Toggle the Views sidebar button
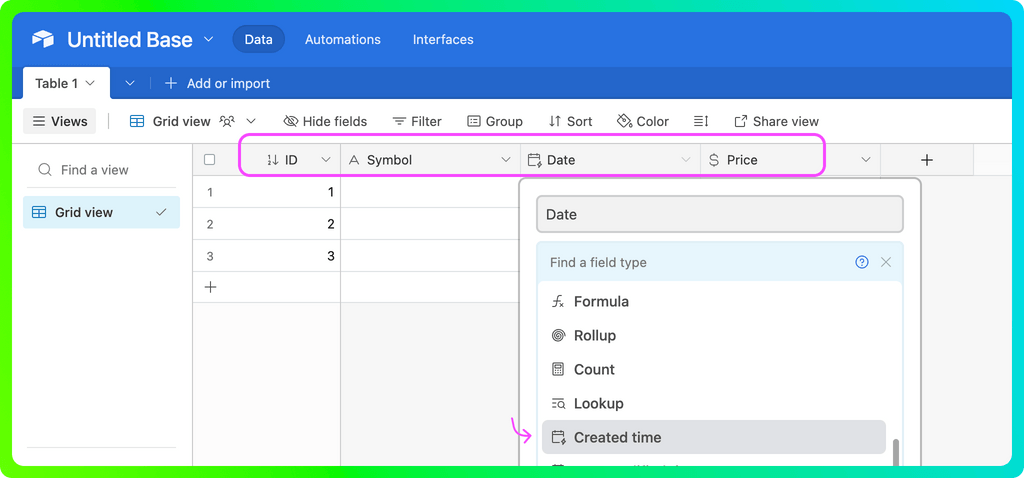Screen dimensions: 1024x478 point(59,121)
